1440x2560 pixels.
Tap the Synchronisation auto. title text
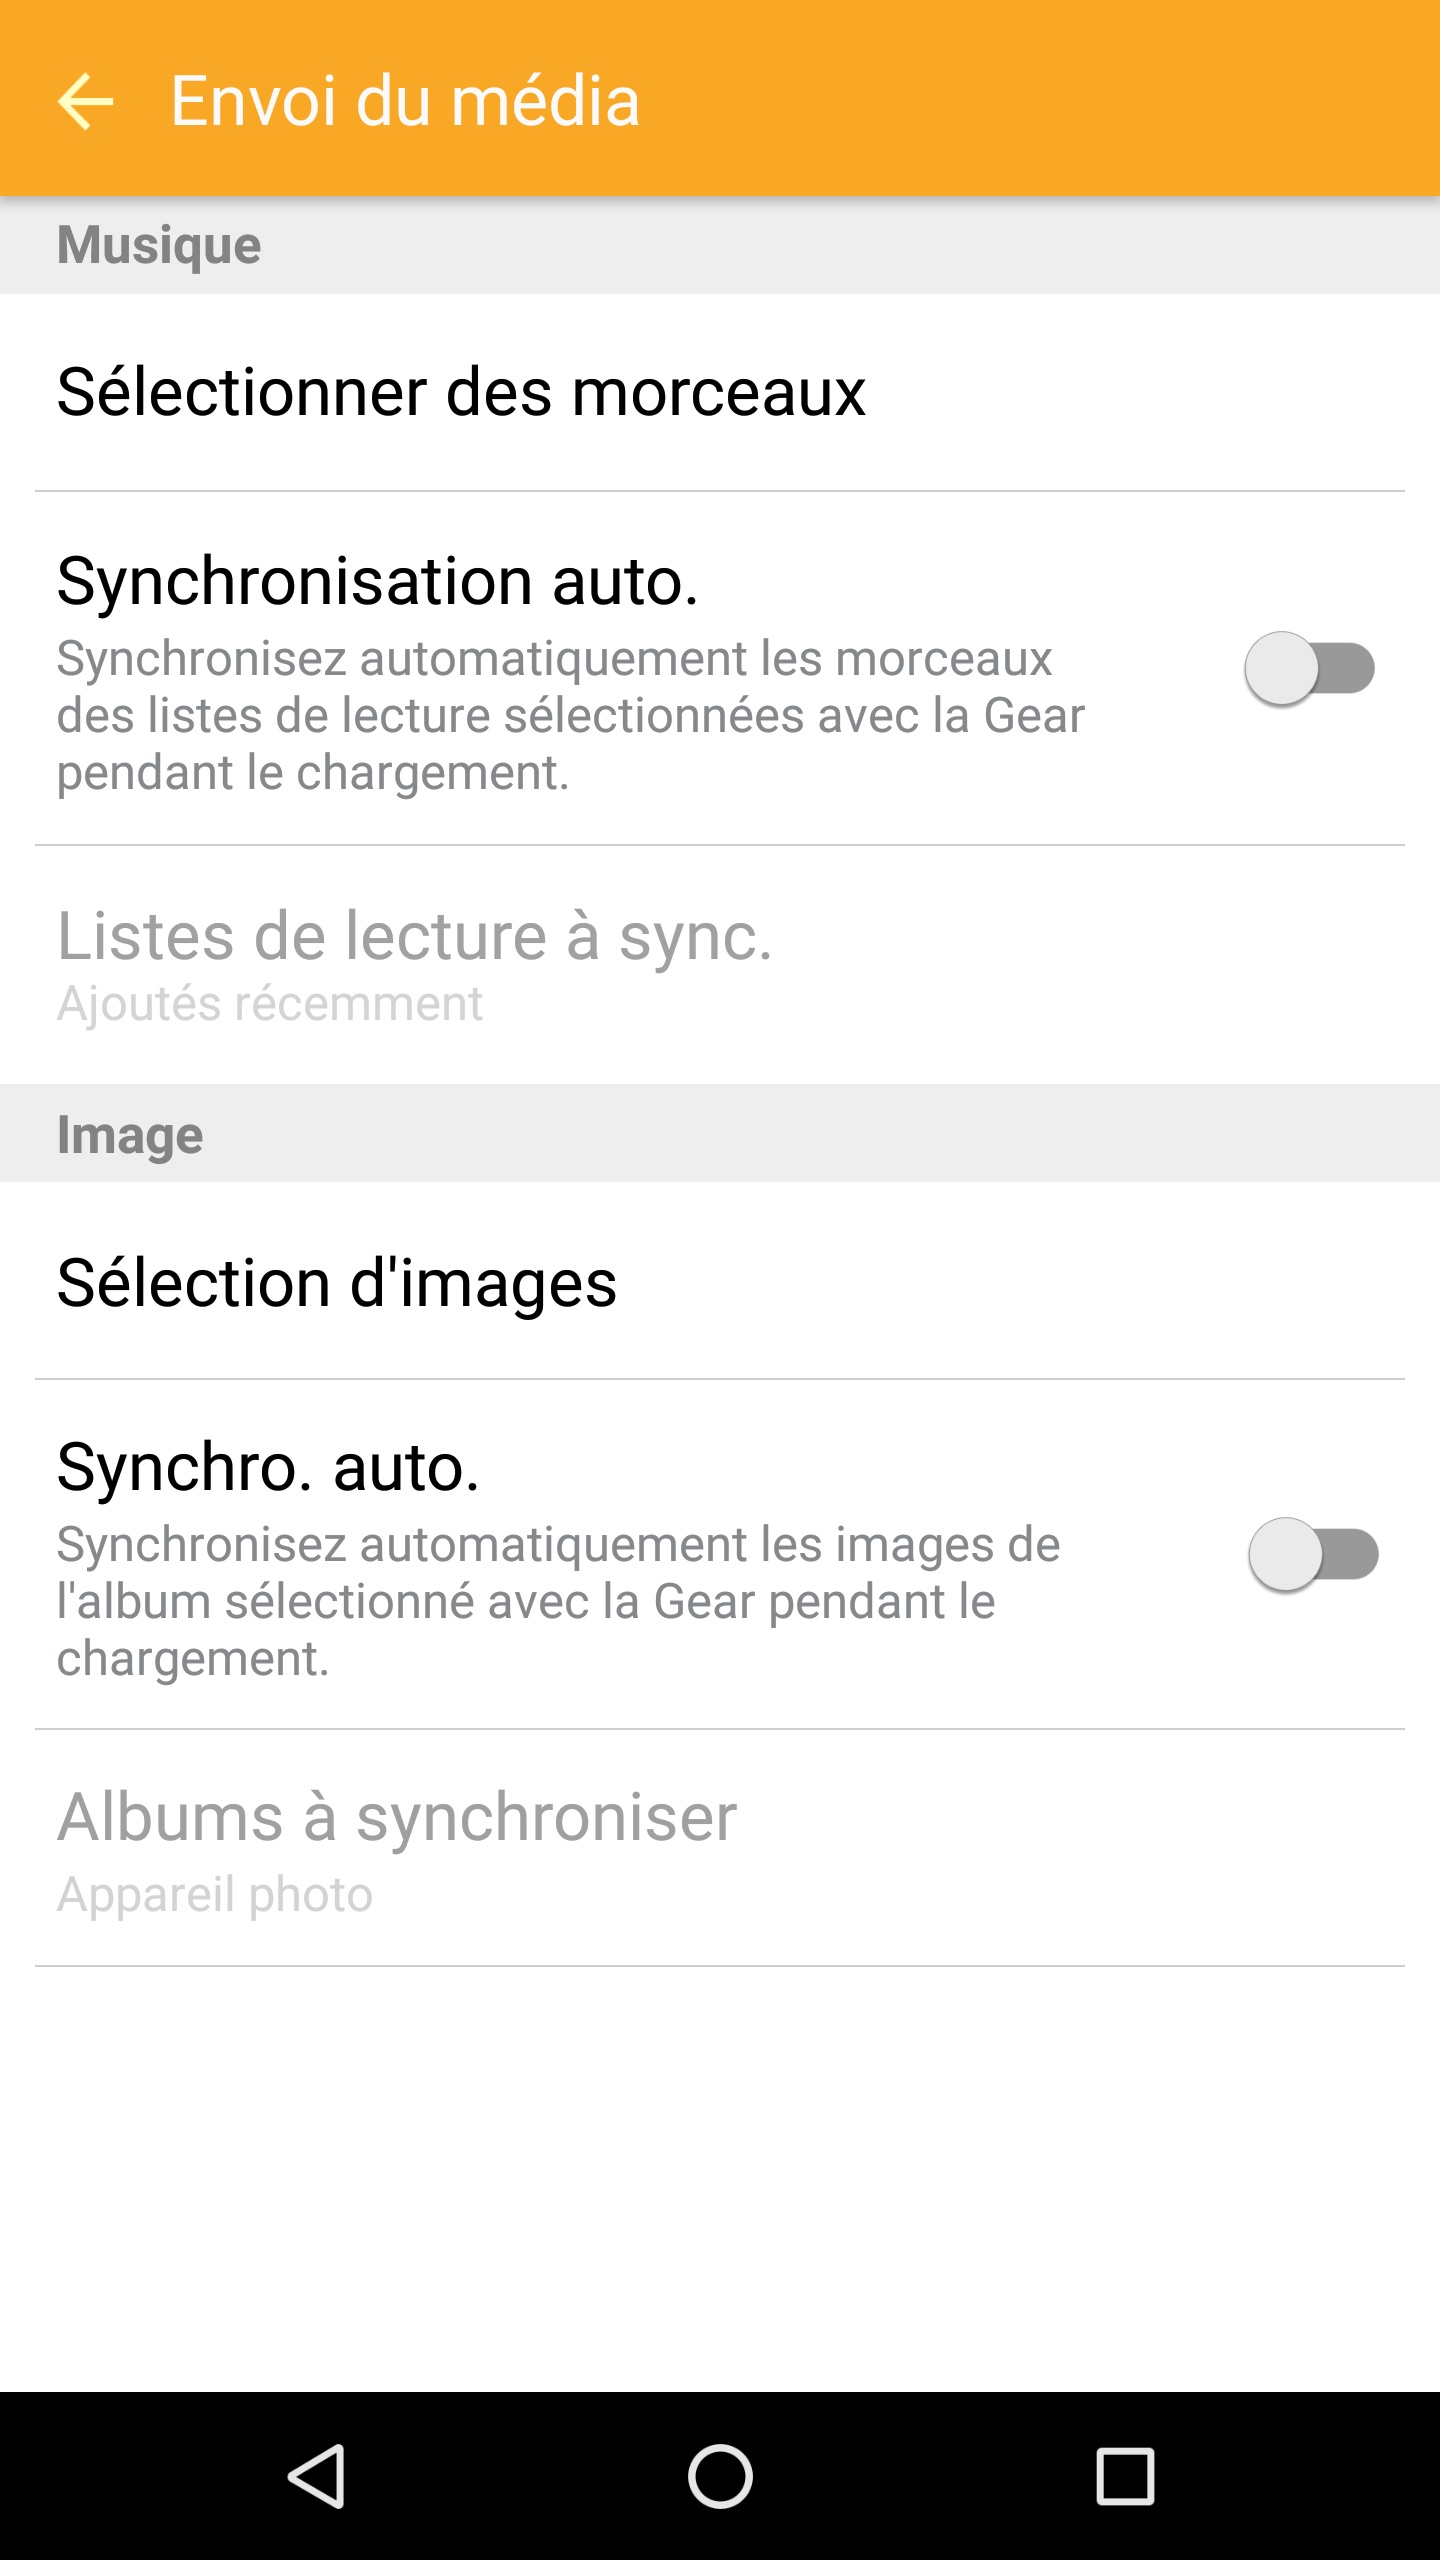(377, 581)
